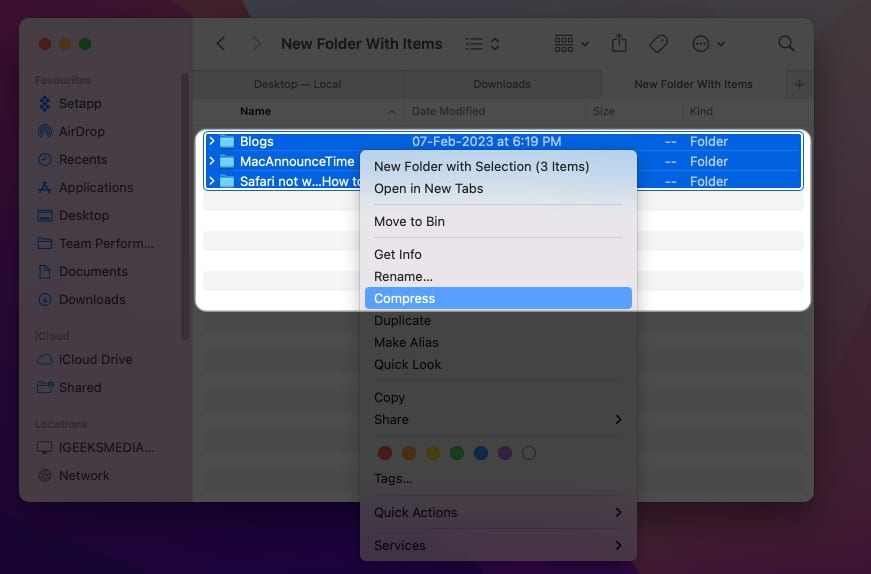871x574 pixels.
Task: Apply the red tag color
Action: [385, 453]
